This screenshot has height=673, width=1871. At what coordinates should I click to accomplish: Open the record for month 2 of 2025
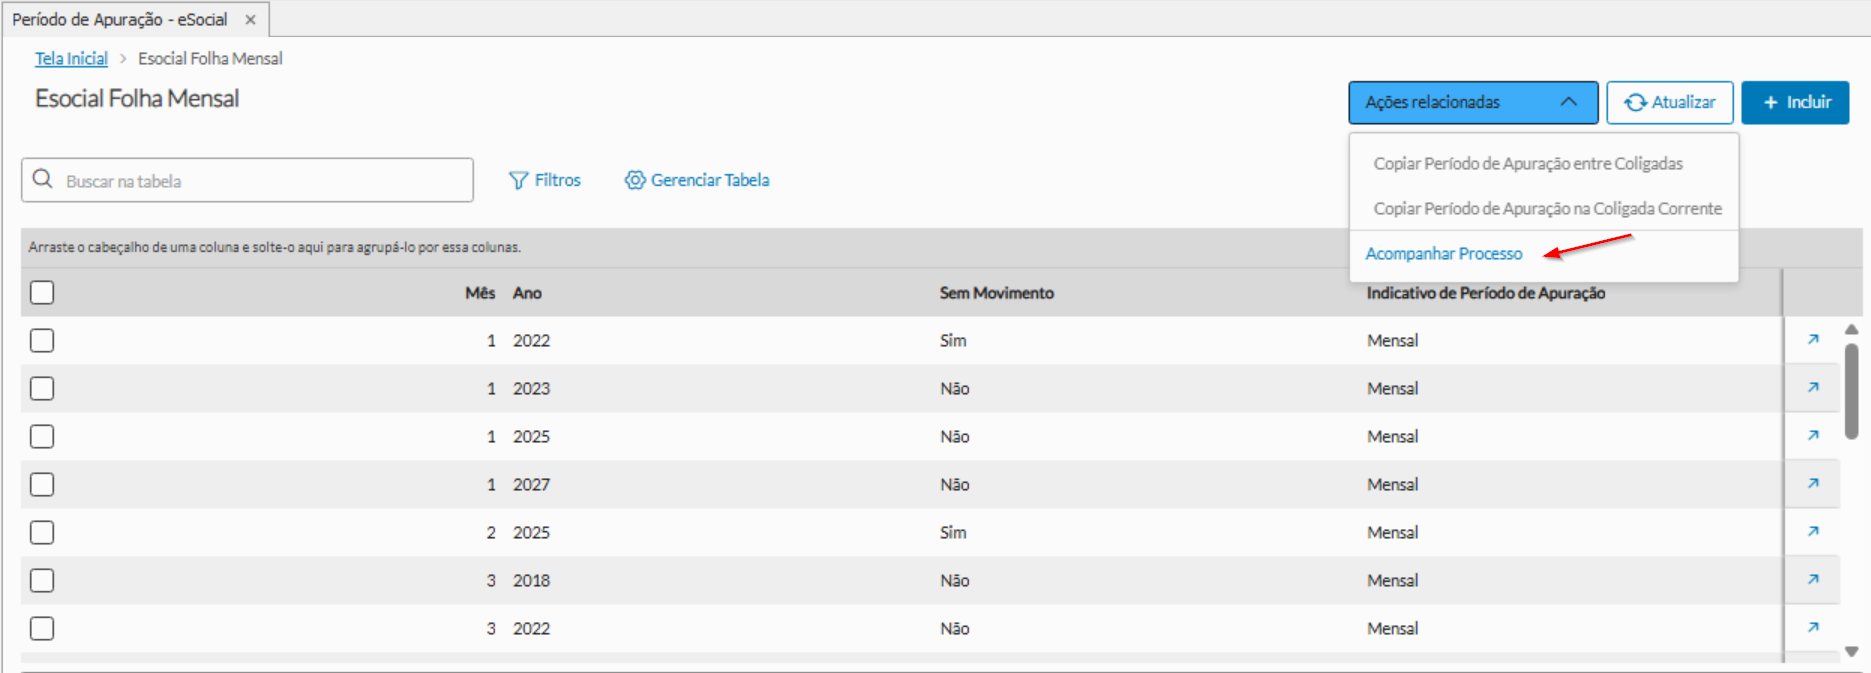1812,532
